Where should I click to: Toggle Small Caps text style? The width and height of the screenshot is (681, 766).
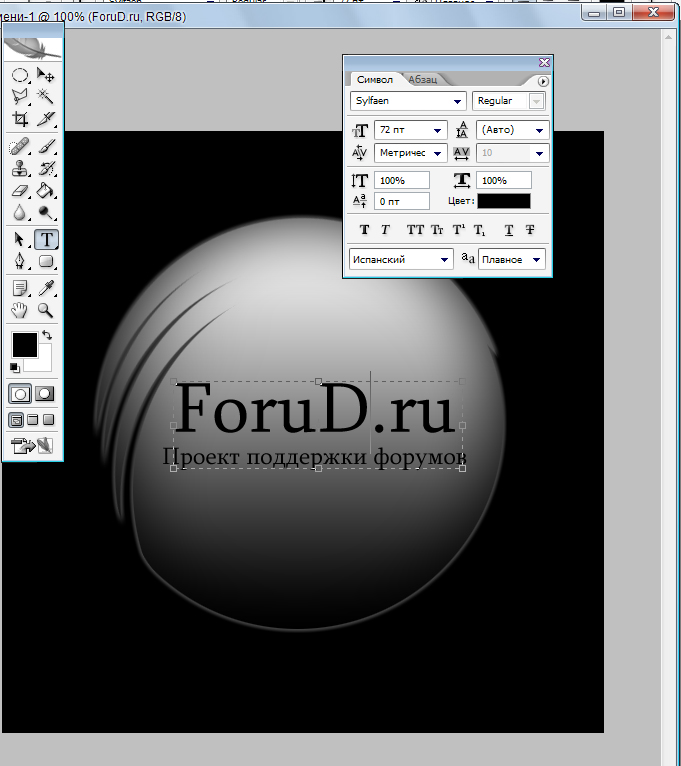[437, 230]
